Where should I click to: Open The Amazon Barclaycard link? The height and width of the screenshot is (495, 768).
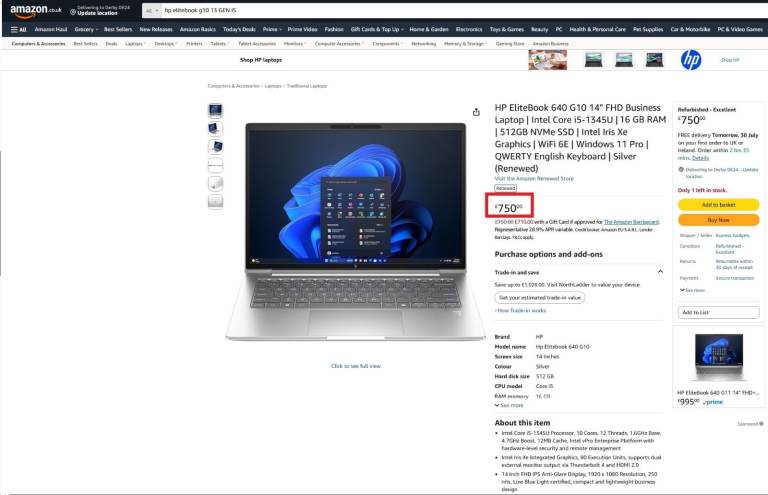(x=631, y=222)
